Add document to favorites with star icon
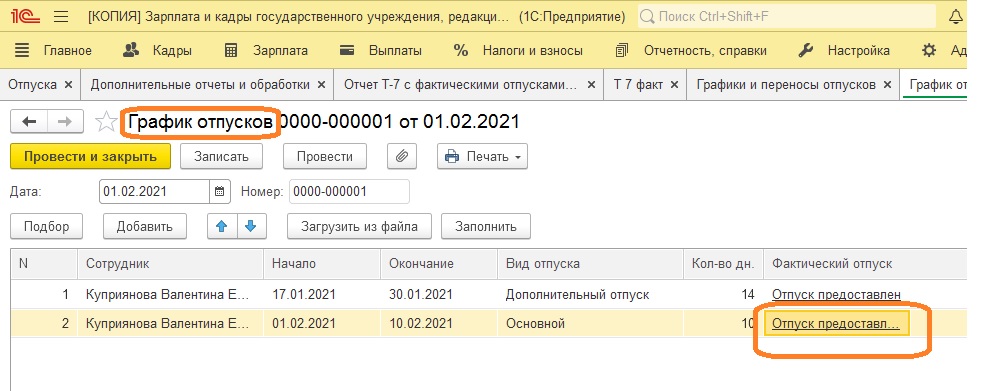The width and height of the screenshot is (987, 391). 106,122
